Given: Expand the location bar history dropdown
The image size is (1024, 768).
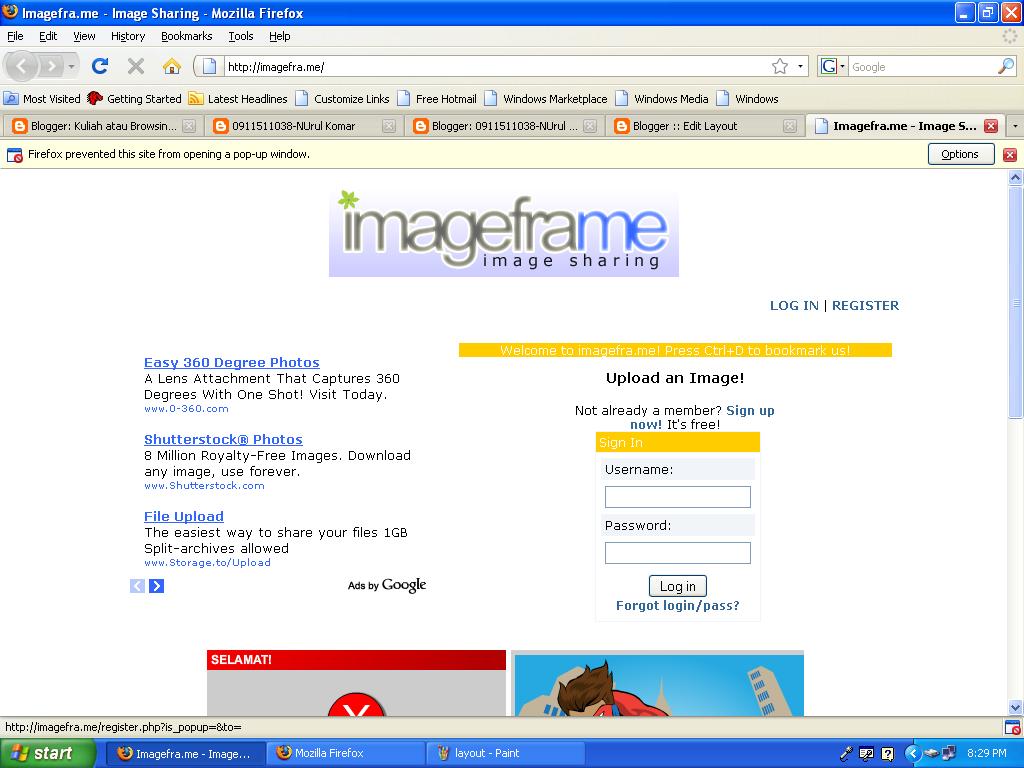Looking at the screenshot, I should point(800,66).
